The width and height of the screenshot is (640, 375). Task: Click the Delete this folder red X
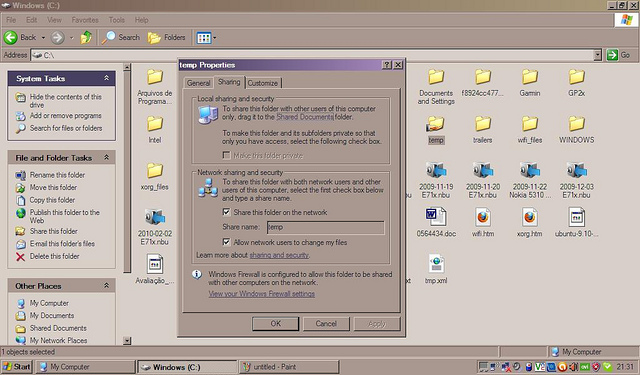click(x=20, y=257)
